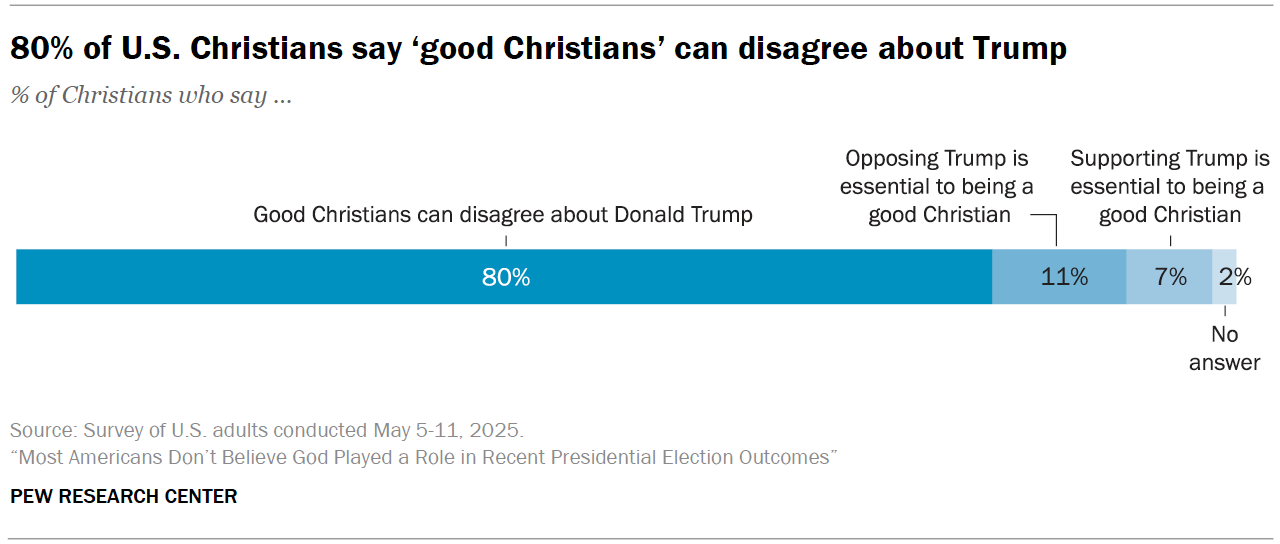
Task: Click the 'No answer' label
Action: click(1224, 348)
